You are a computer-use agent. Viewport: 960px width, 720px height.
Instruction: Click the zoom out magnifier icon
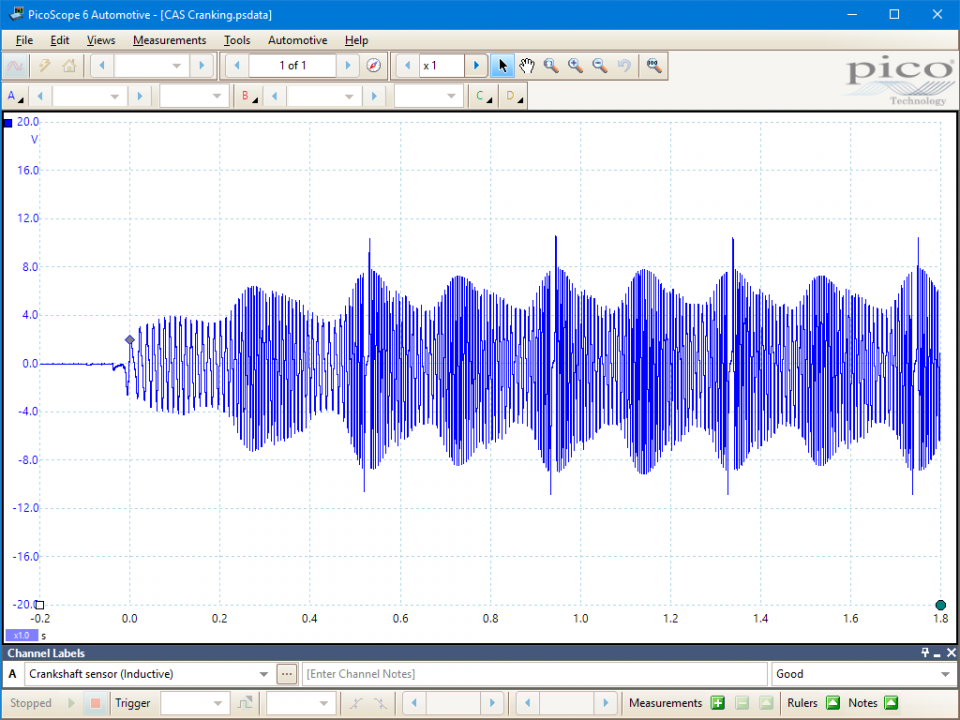click(599, 66)
